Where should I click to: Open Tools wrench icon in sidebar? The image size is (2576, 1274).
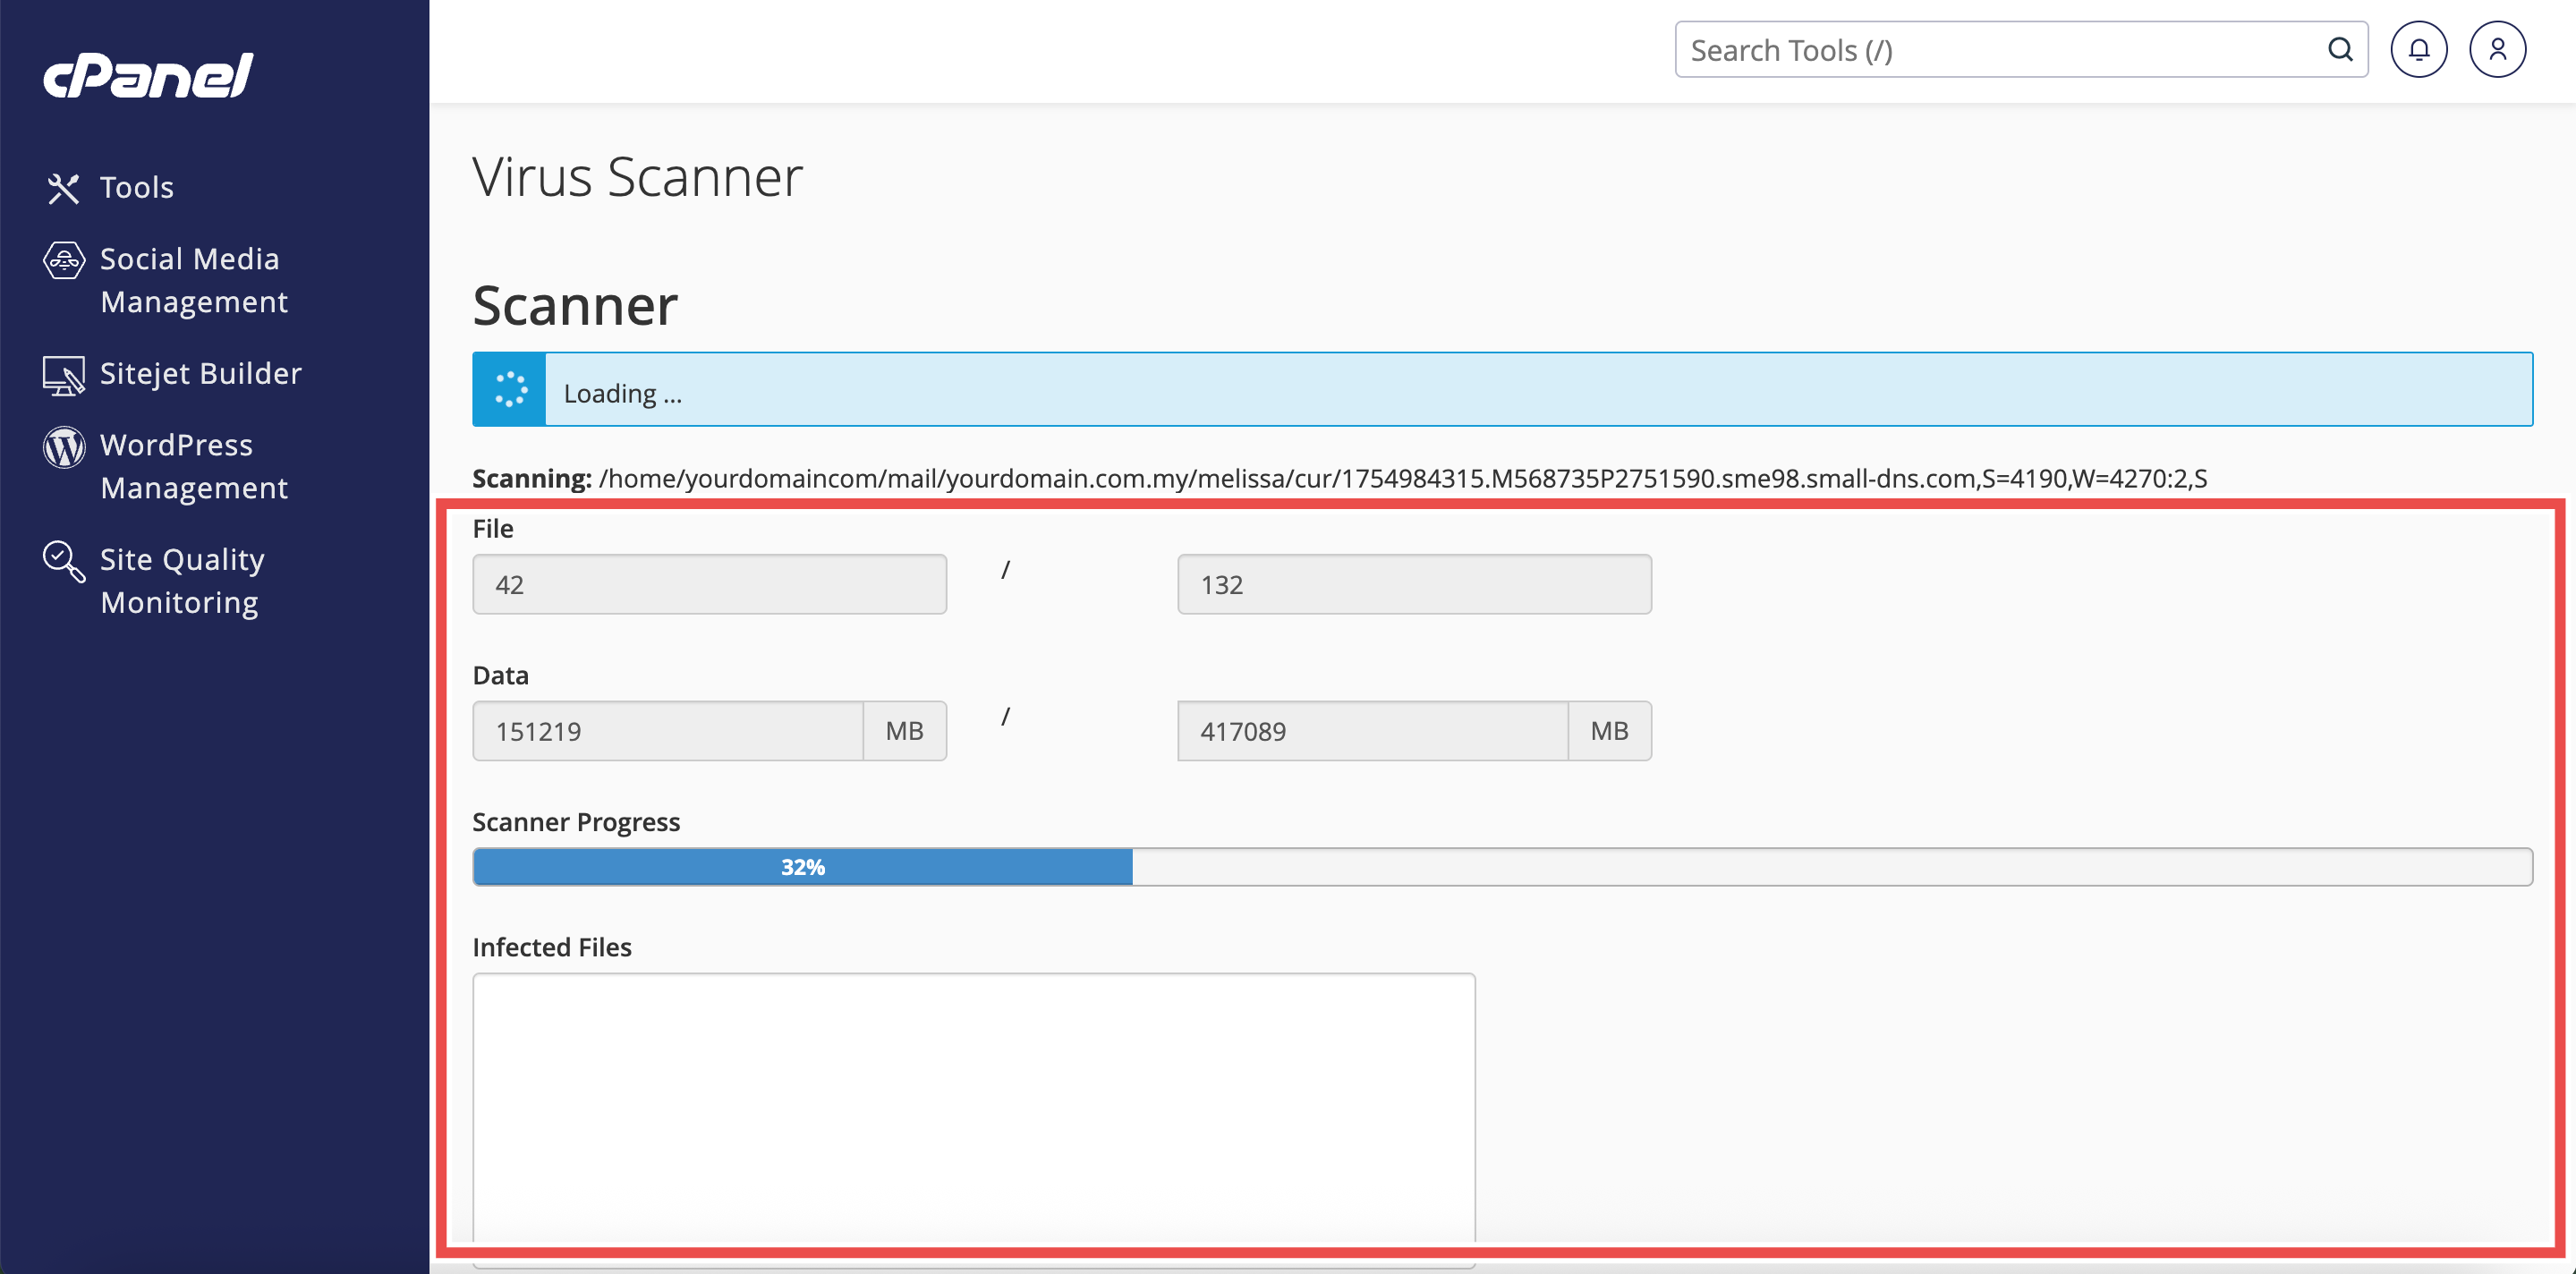click(x=63, y=188)
